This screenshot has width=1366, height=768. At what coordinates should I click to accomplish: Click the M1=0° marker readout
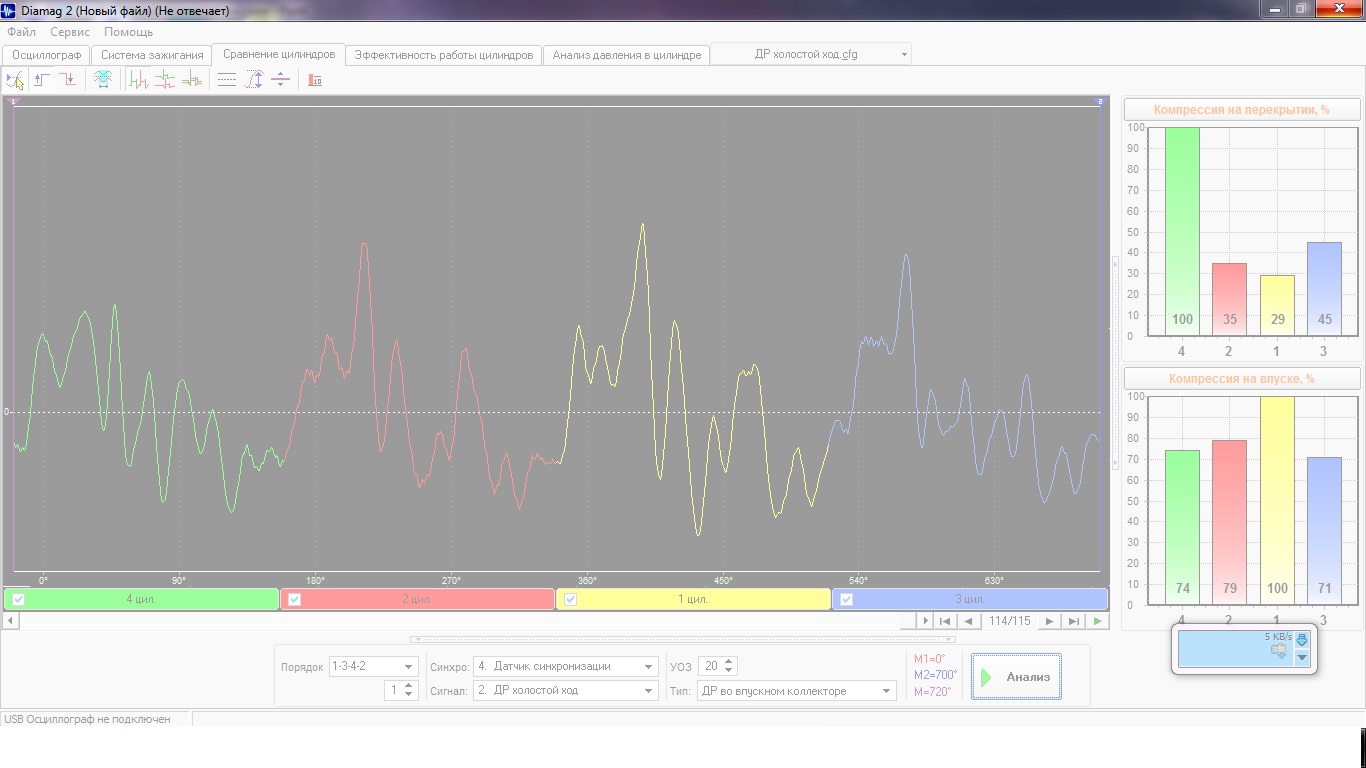pos(930,659)
